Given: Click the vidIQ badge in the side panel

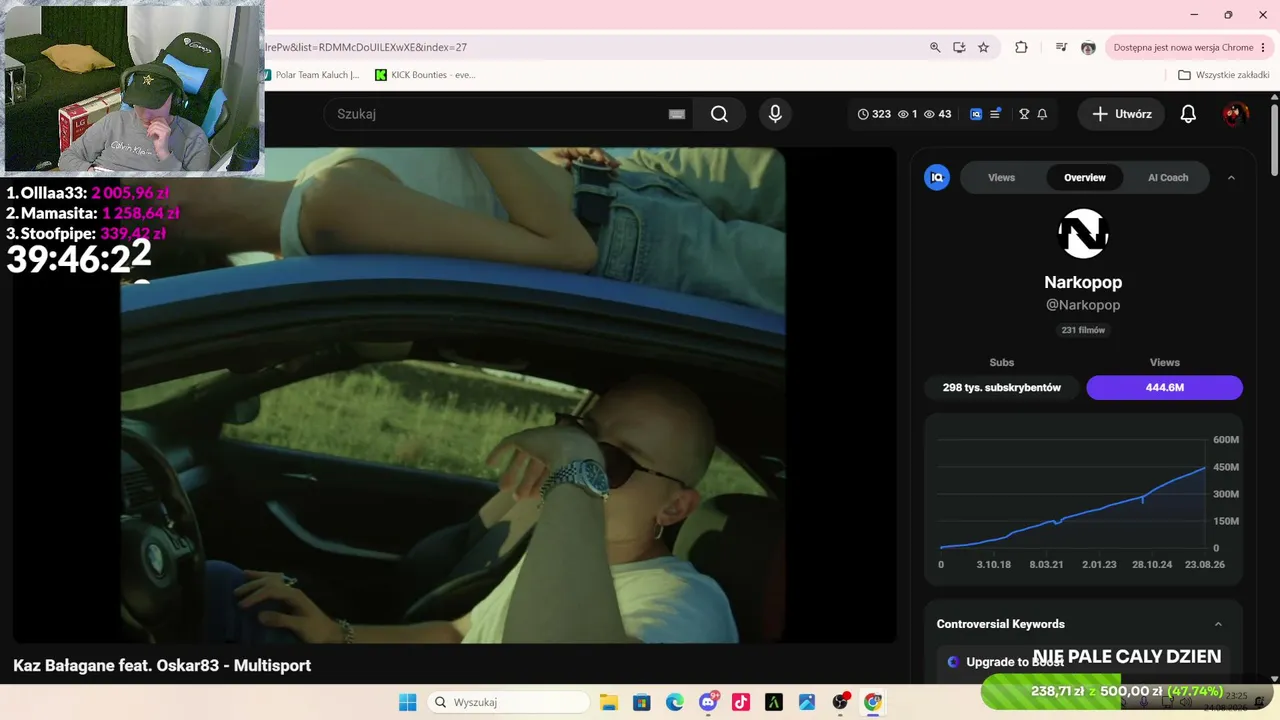Looking at the screenshot, I should pyautogui.click(x=937, y=177).
